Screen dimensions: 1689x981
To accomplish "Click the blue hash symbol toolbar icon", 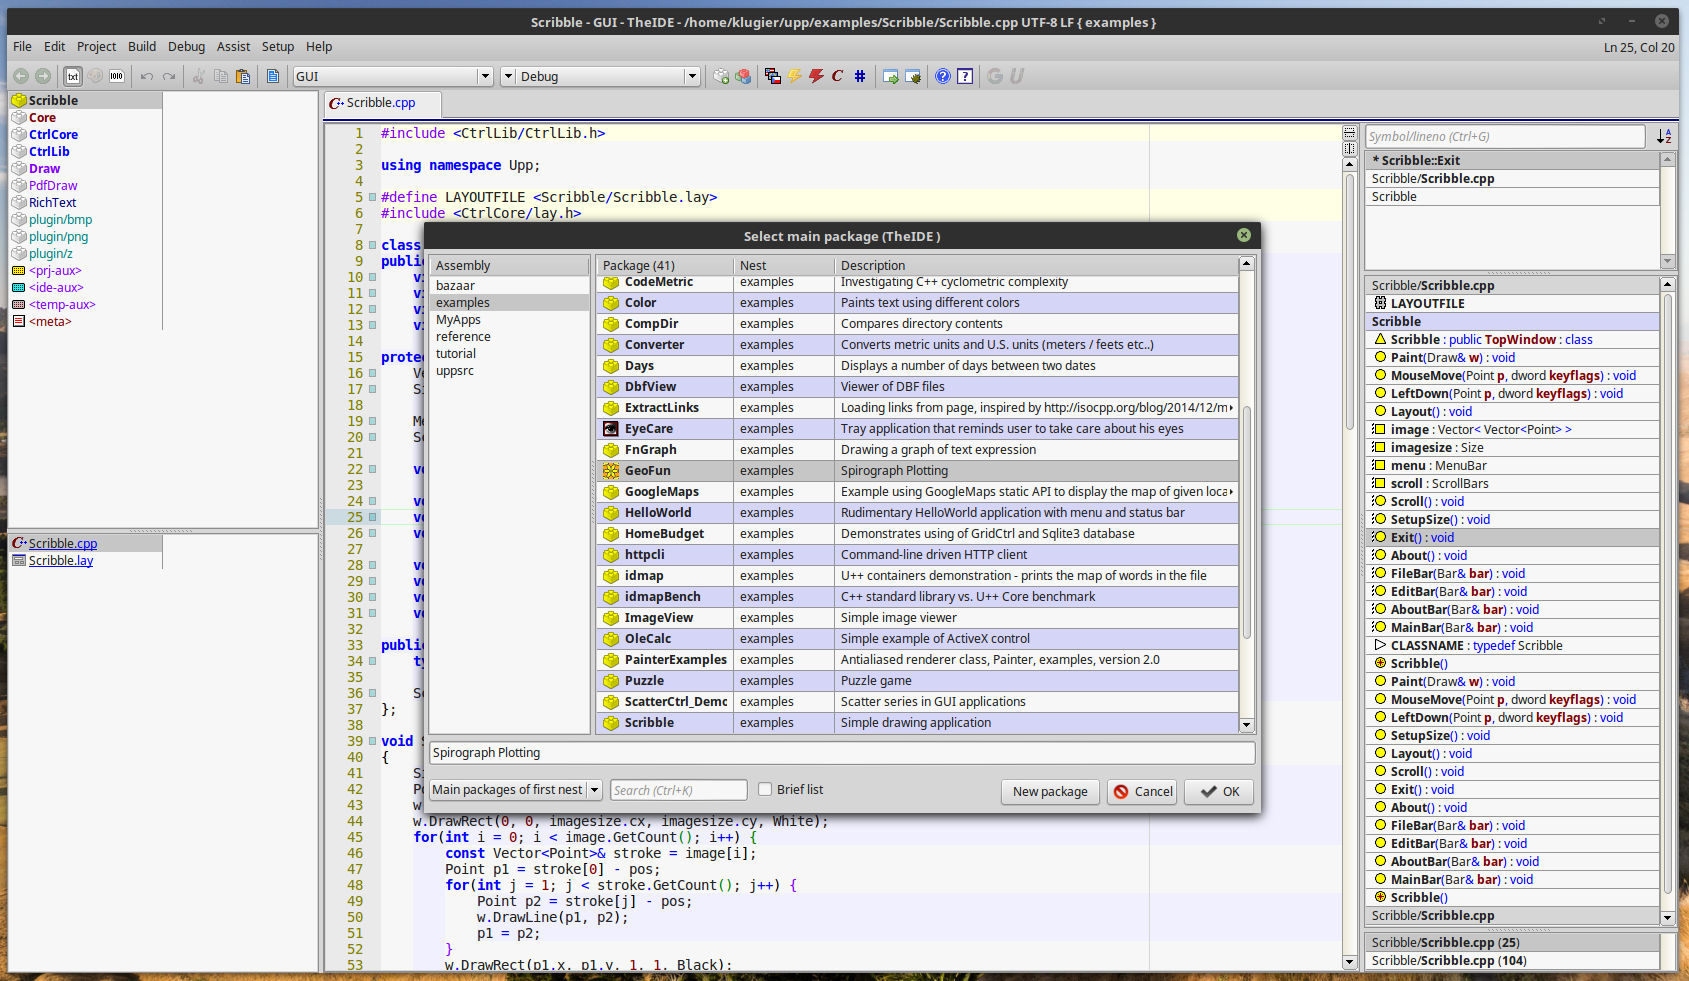I will [860, 76].
